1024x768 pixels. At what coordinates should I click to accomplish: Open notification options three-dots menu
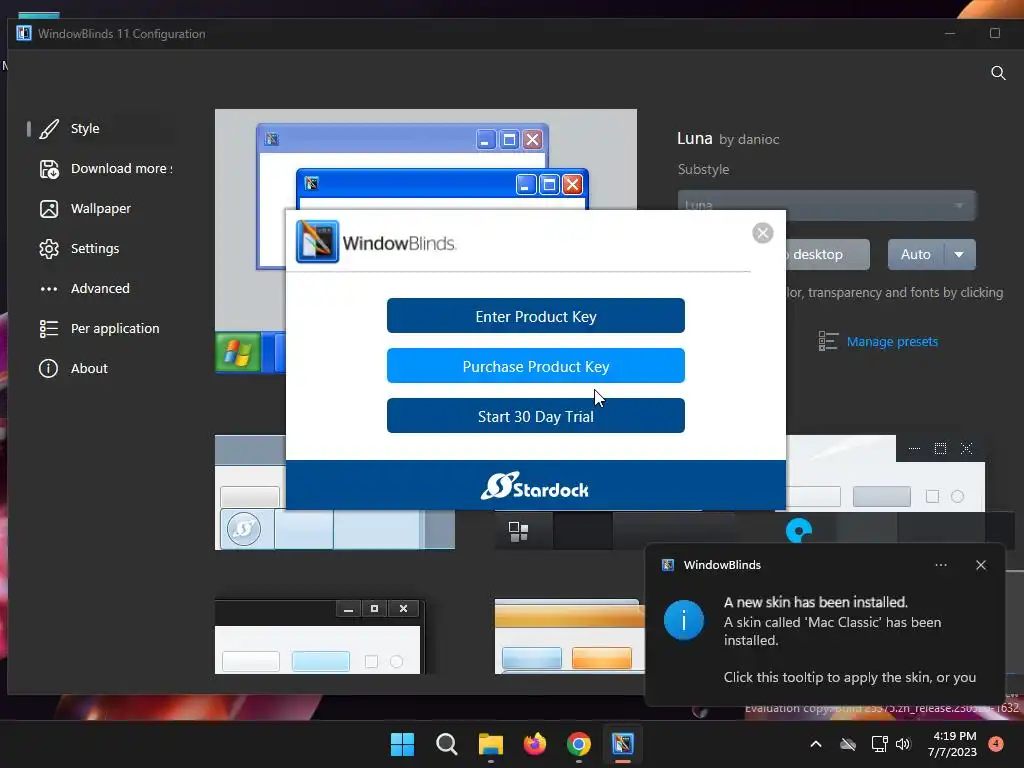click(x=940, y=565)
